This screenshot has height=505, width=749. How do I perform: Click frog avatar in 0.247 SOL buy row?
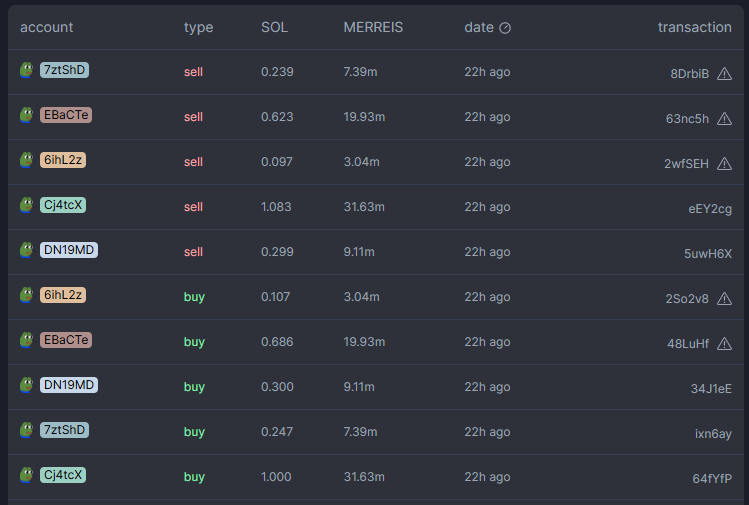[27, 430]
